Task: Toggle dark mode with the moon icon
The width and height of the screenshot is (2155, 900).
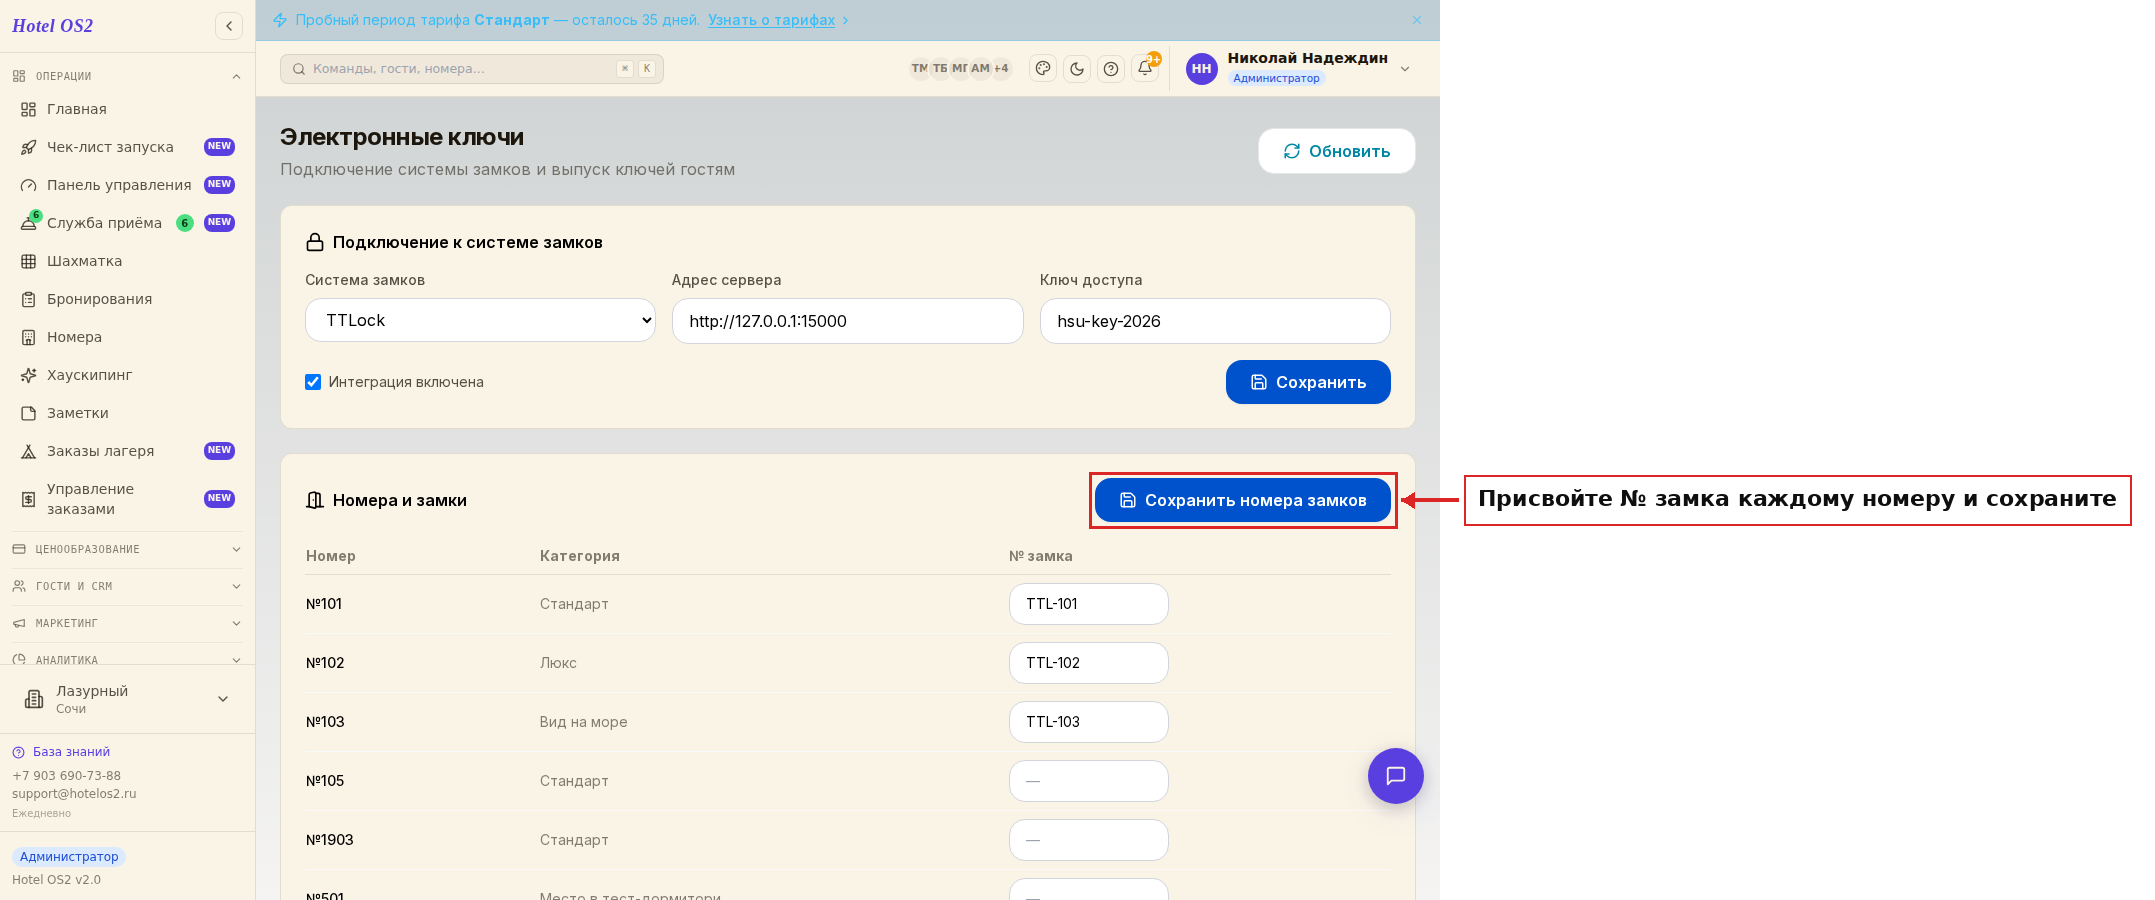Action: [x=1077, y=68]
